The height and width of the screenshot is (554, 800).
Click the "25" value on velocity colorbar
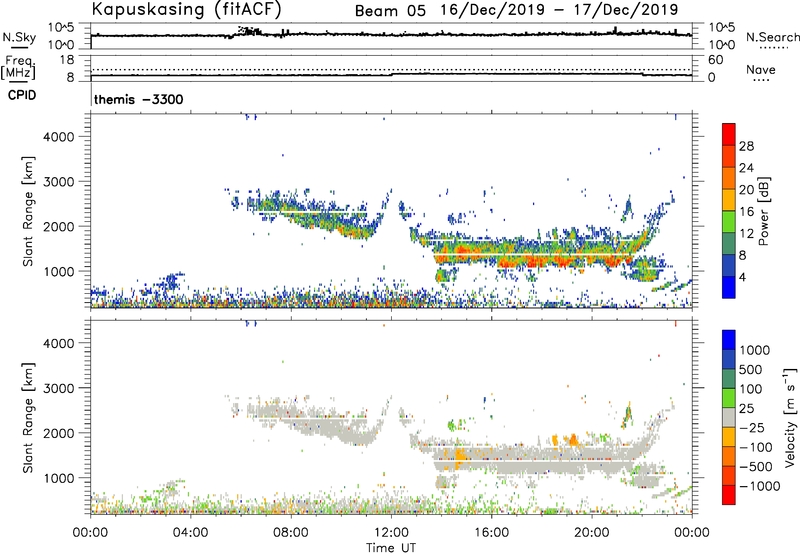click(x=746, y=409)
